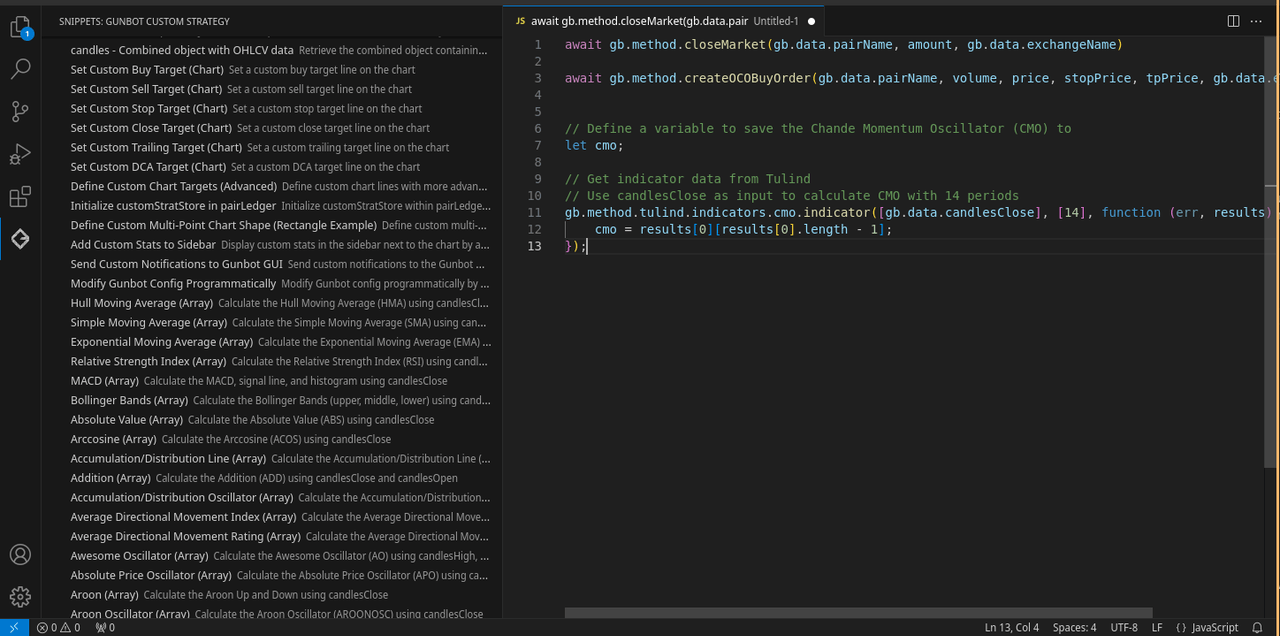Insert 'Set Custom Close Target (Chart)' snippet
Screen dimensions: 1280x636
pyautogui.click(x=272, y=128)
